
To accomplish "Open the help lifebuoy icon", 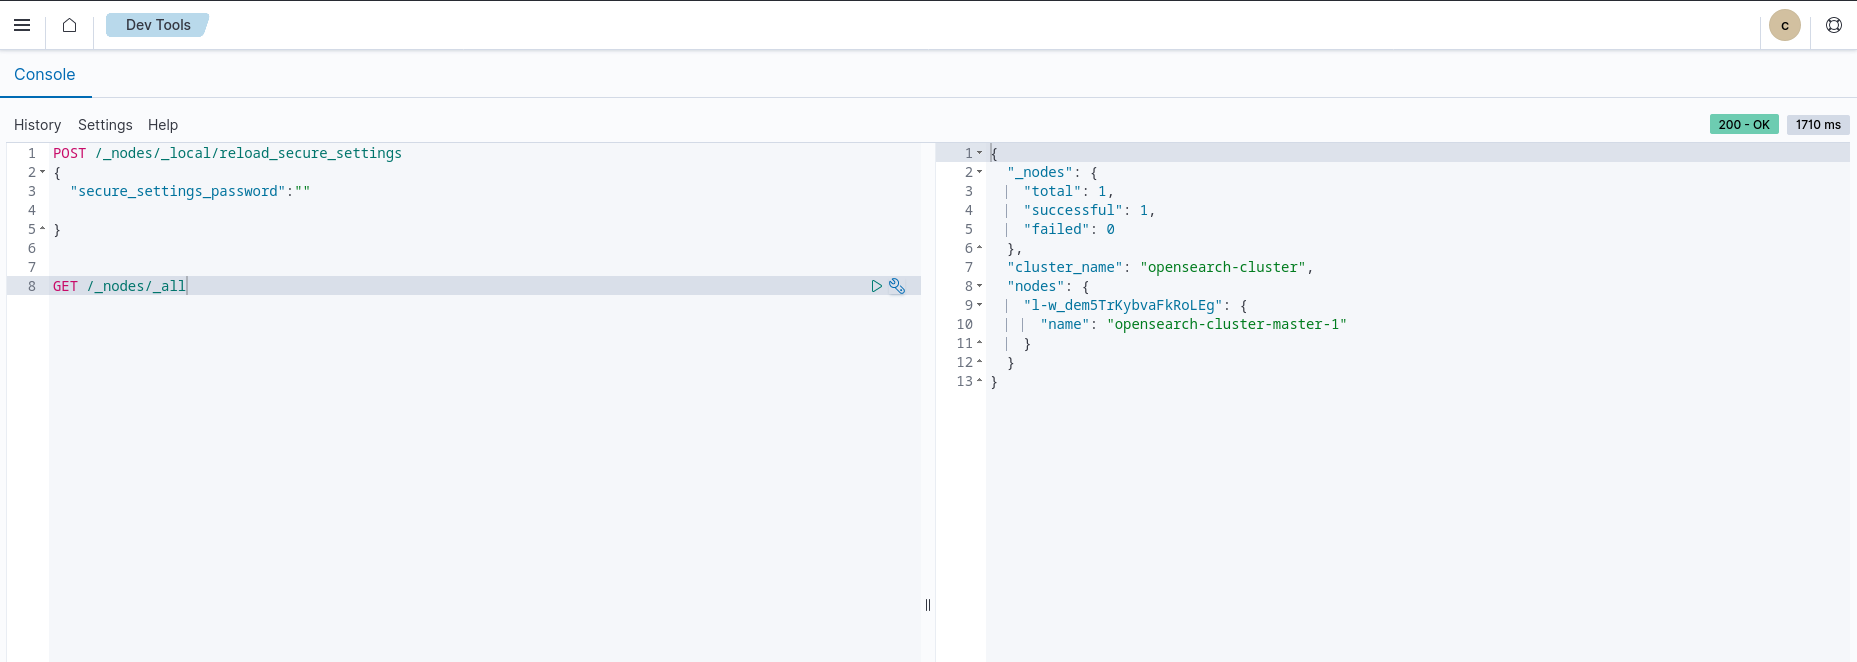I will 1833,25.
